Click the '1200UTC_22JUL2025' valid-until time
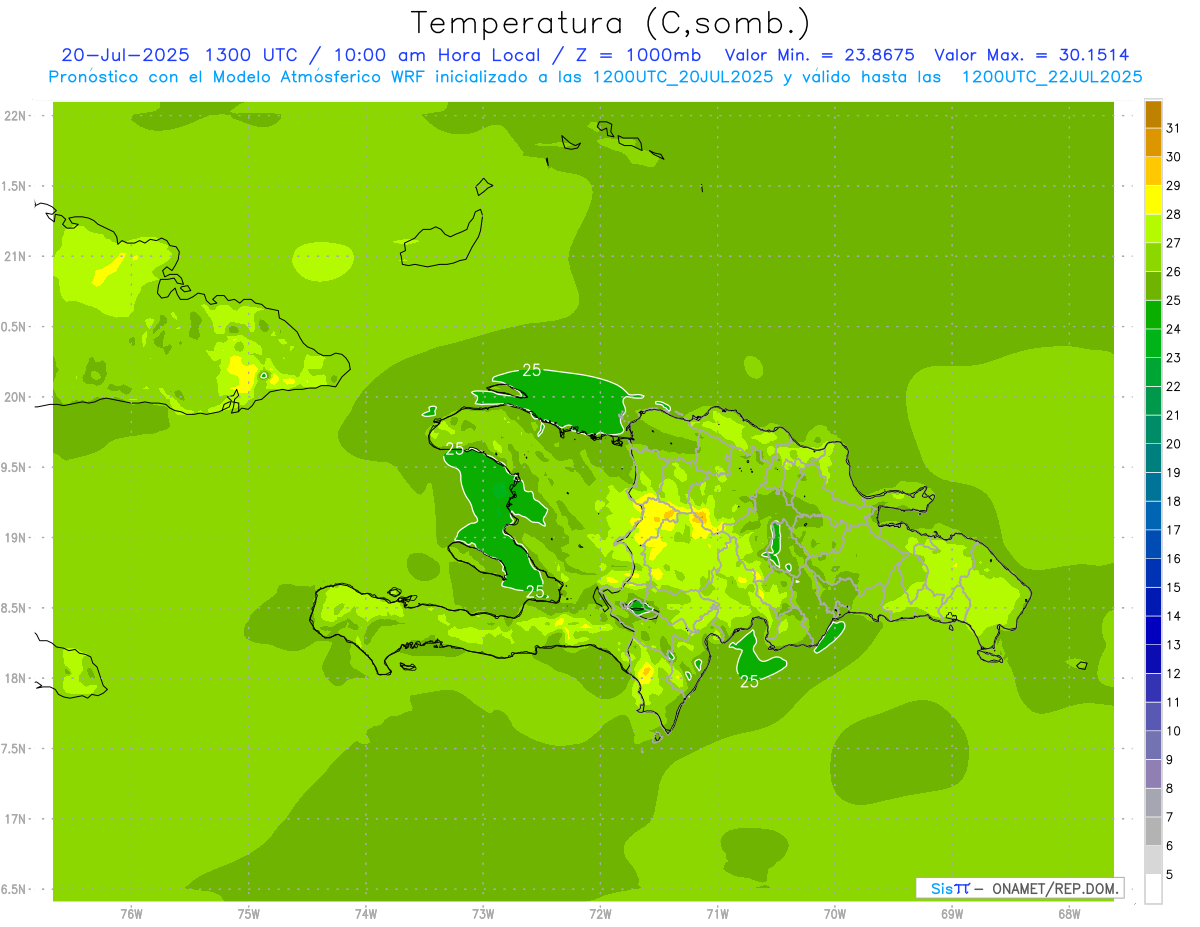The height and width of the screenshot is (927, 1200). coord(1052,77)
